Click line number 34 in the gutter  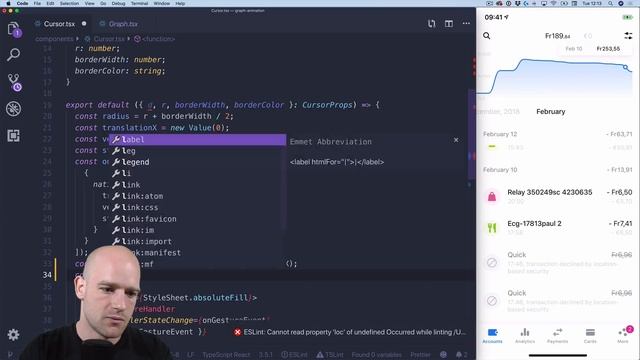click(x=47, y=275)
